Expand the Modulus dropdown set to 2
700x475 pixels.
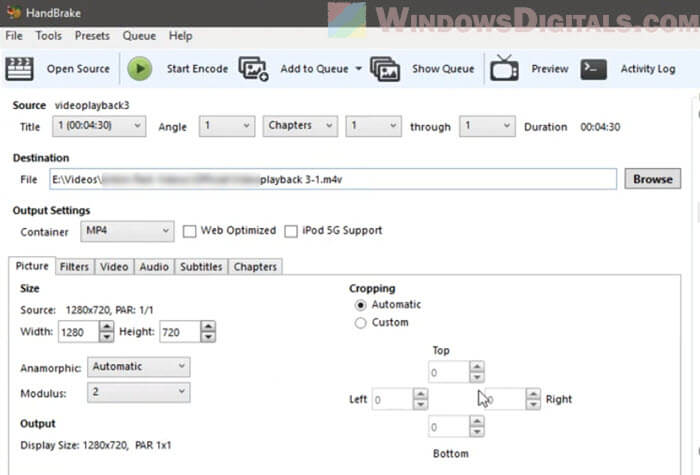point(138,392)
